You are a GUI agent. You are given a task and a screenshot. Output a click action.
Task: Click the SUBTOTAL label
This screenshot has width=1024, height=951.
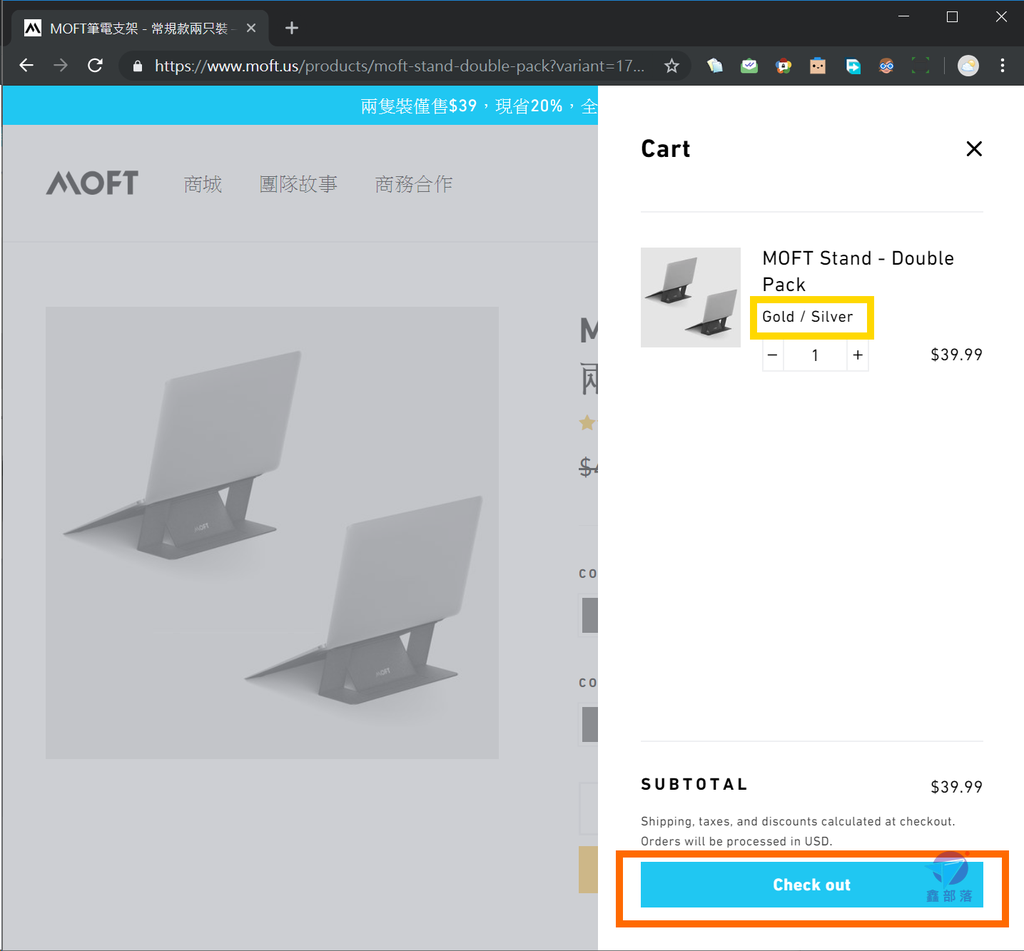pyautogui.click(x=694, y=784)
